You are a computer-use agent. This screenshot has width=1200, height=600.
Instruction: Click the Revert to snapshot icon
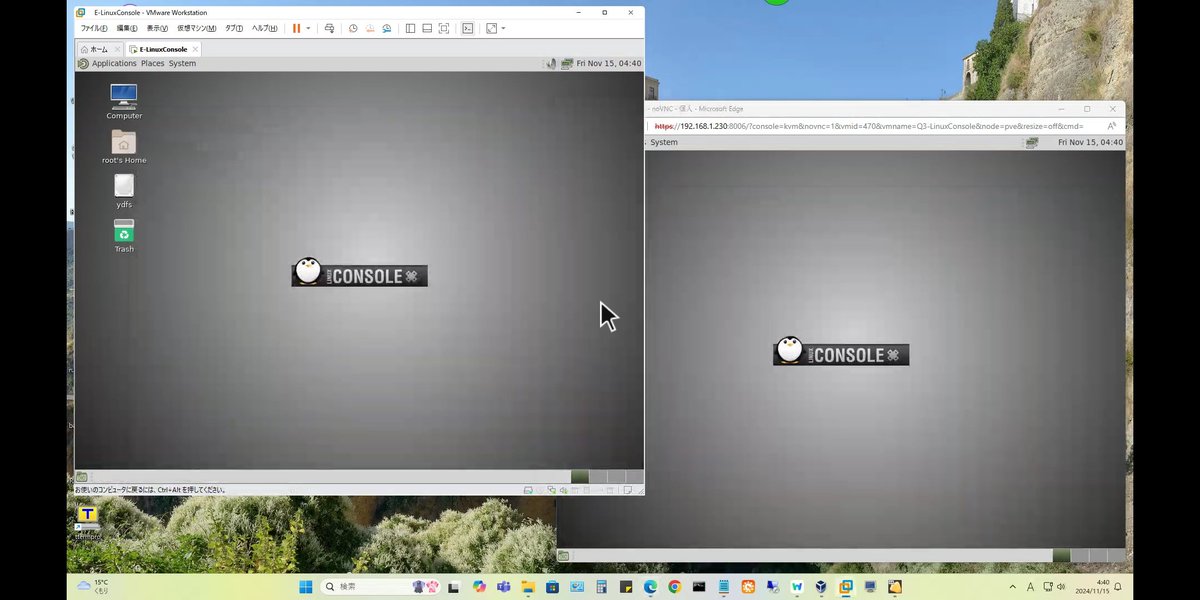pos(370,28)
